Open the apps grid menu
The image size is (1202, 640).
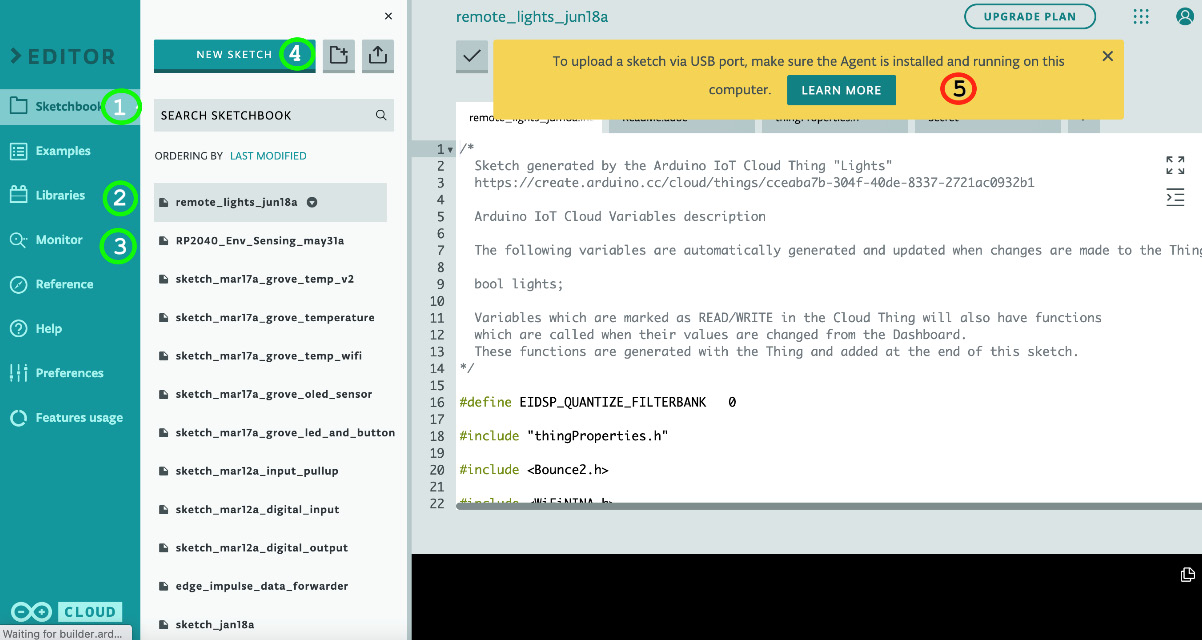(x=1141, y=16)
